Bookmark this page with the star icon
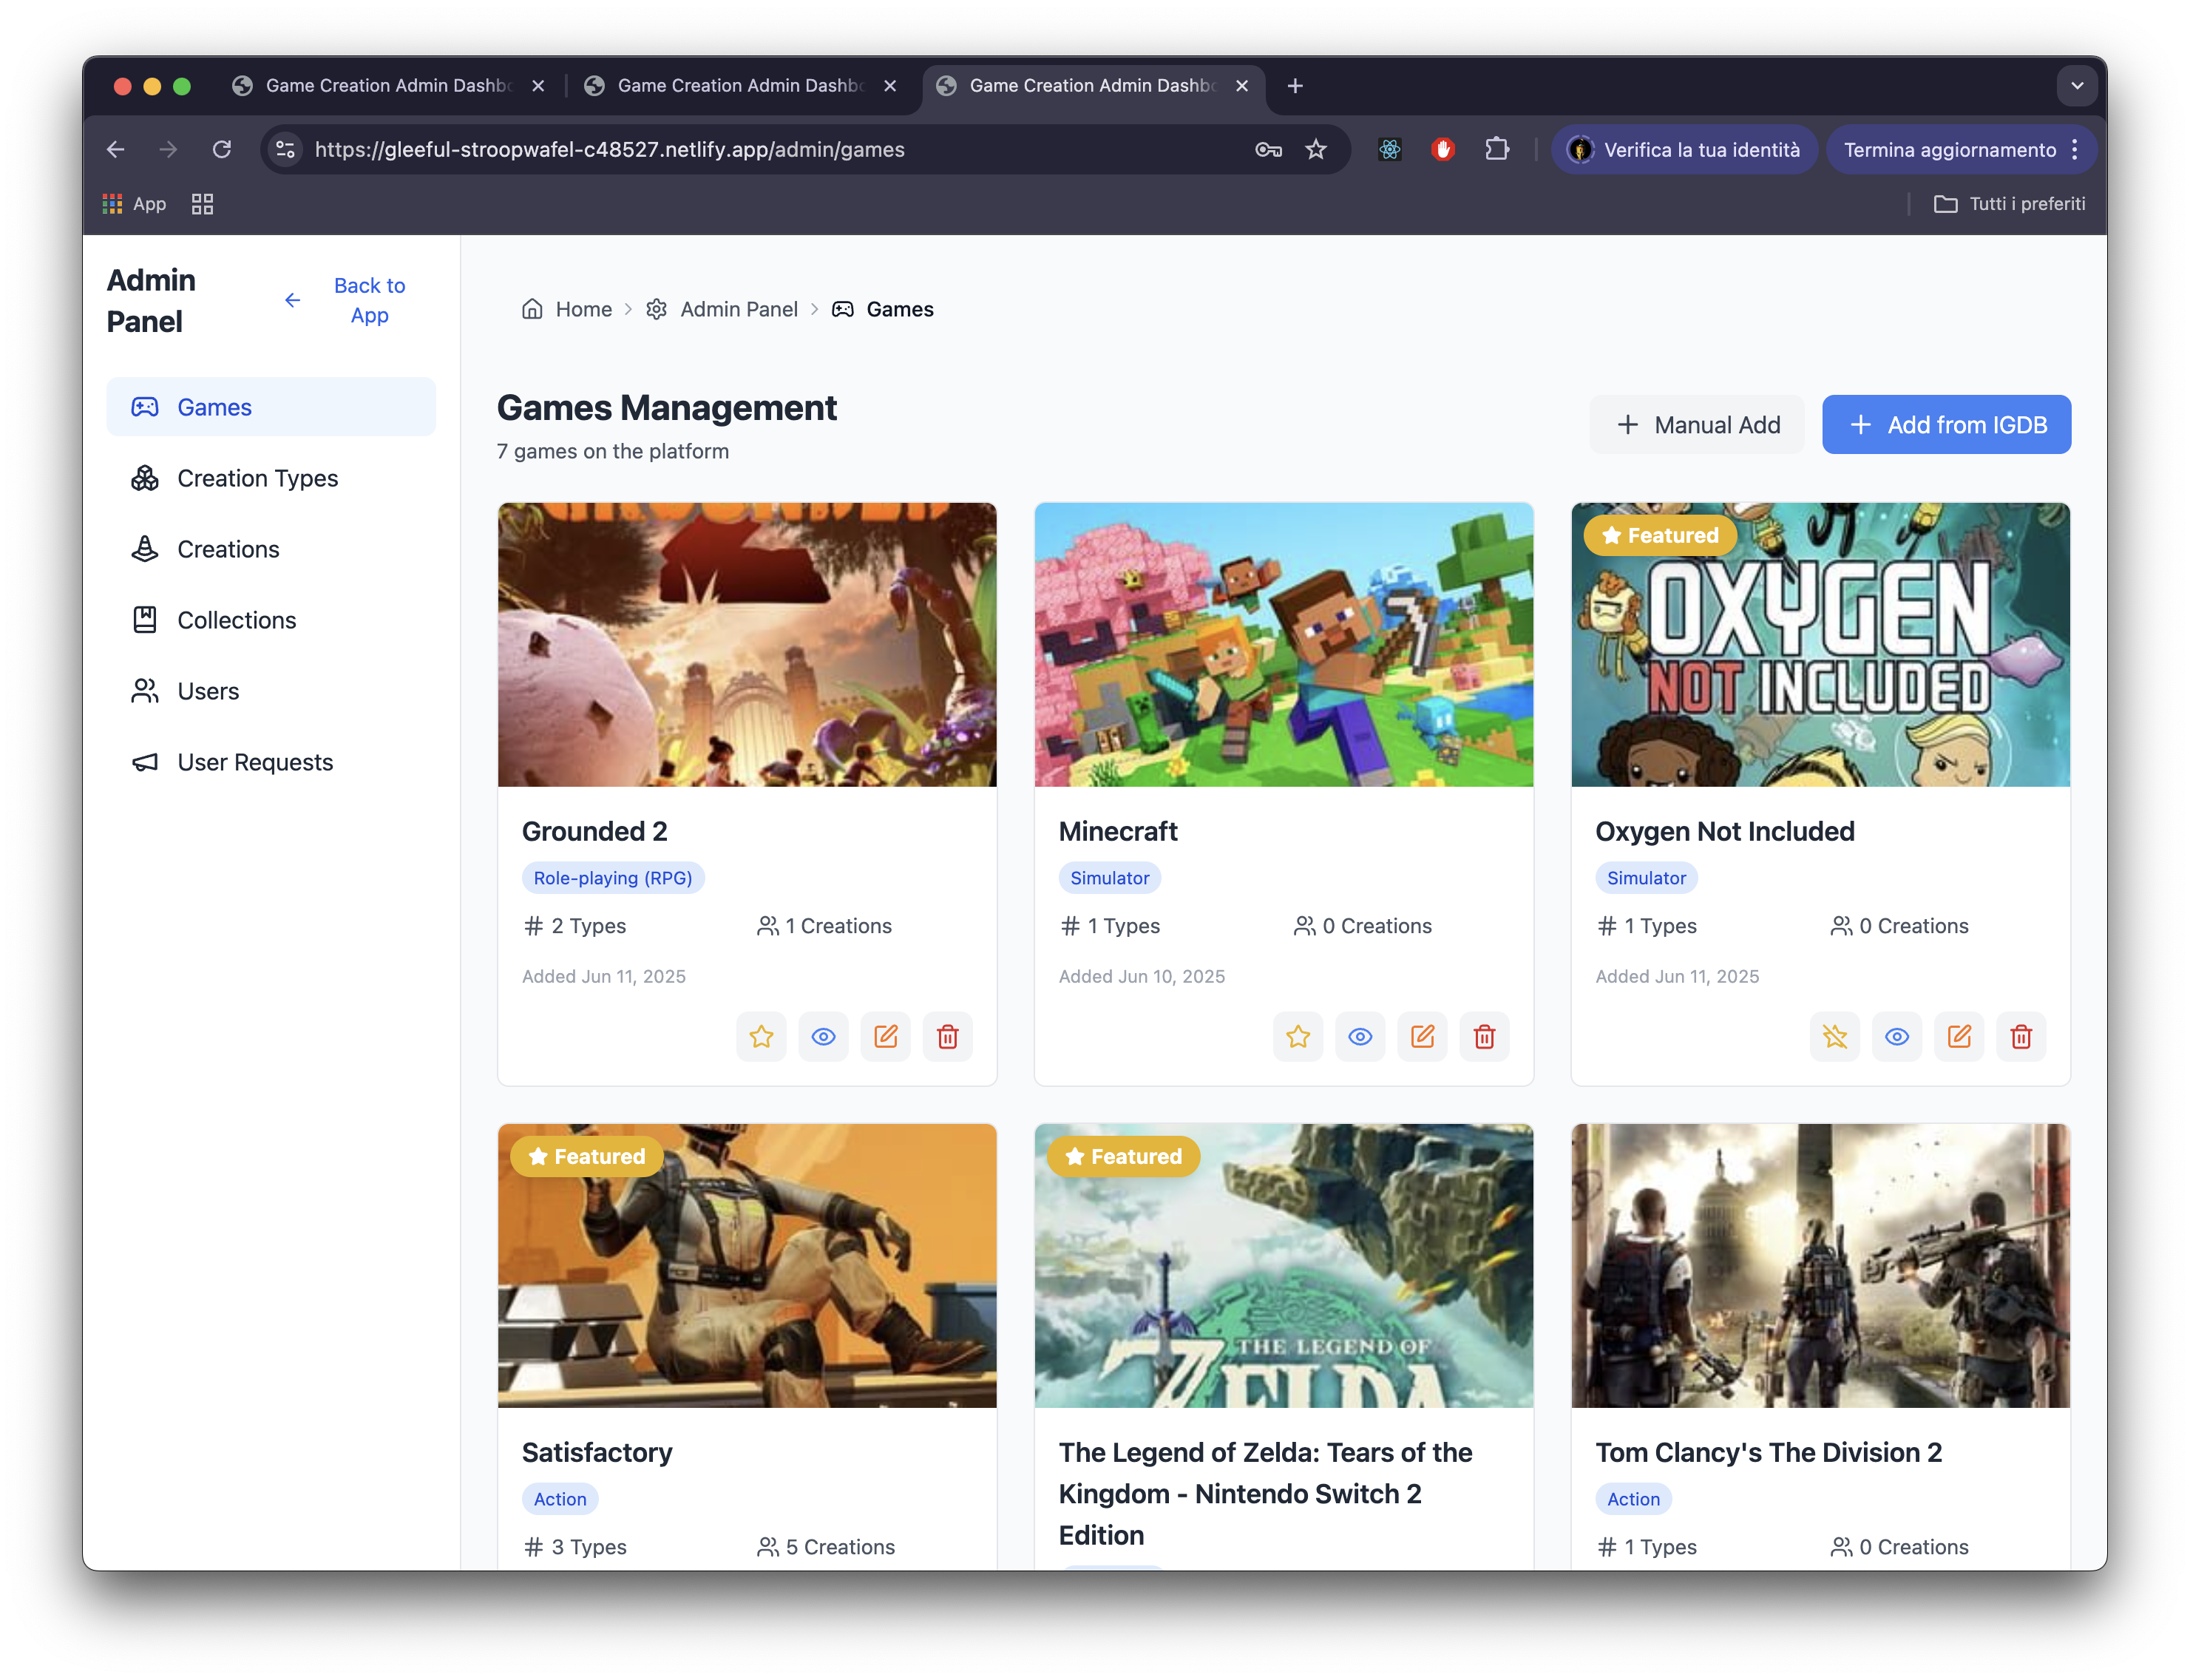Image resolution: width=2190 pixels, height=1680 pixels. pyautogui.click(x=1316, y=150)
